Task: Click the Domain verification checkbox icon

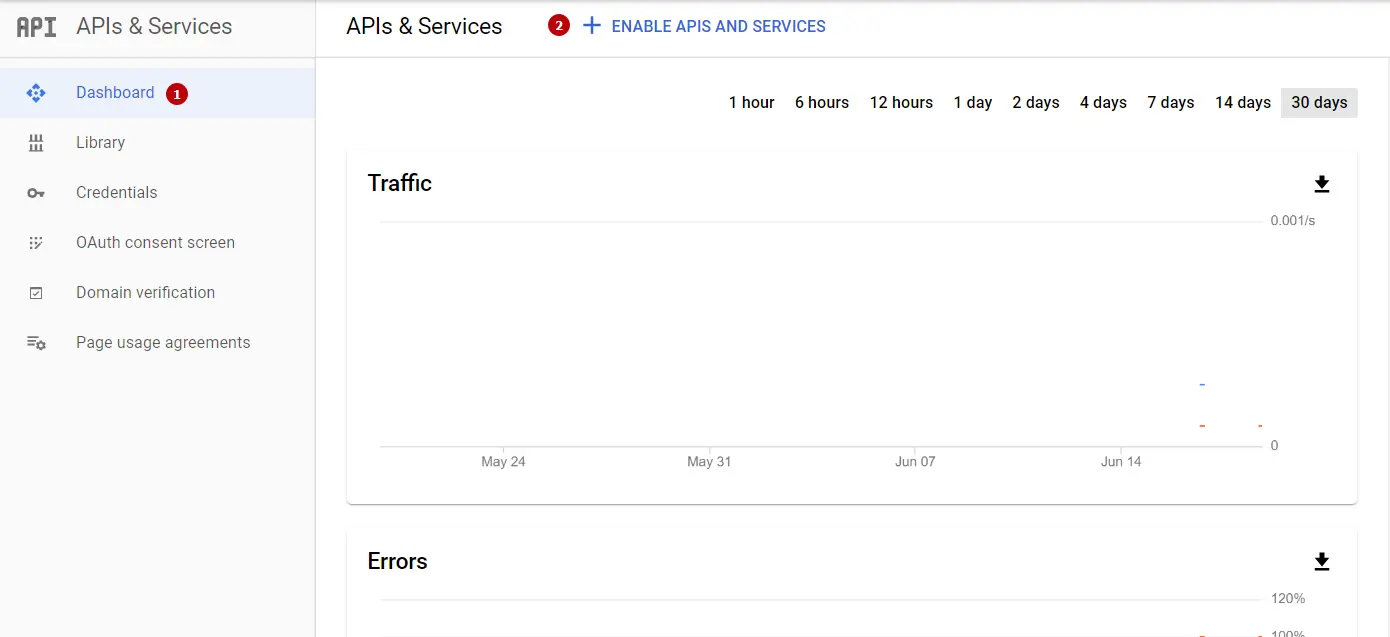Action: click(x=36, y=293)
